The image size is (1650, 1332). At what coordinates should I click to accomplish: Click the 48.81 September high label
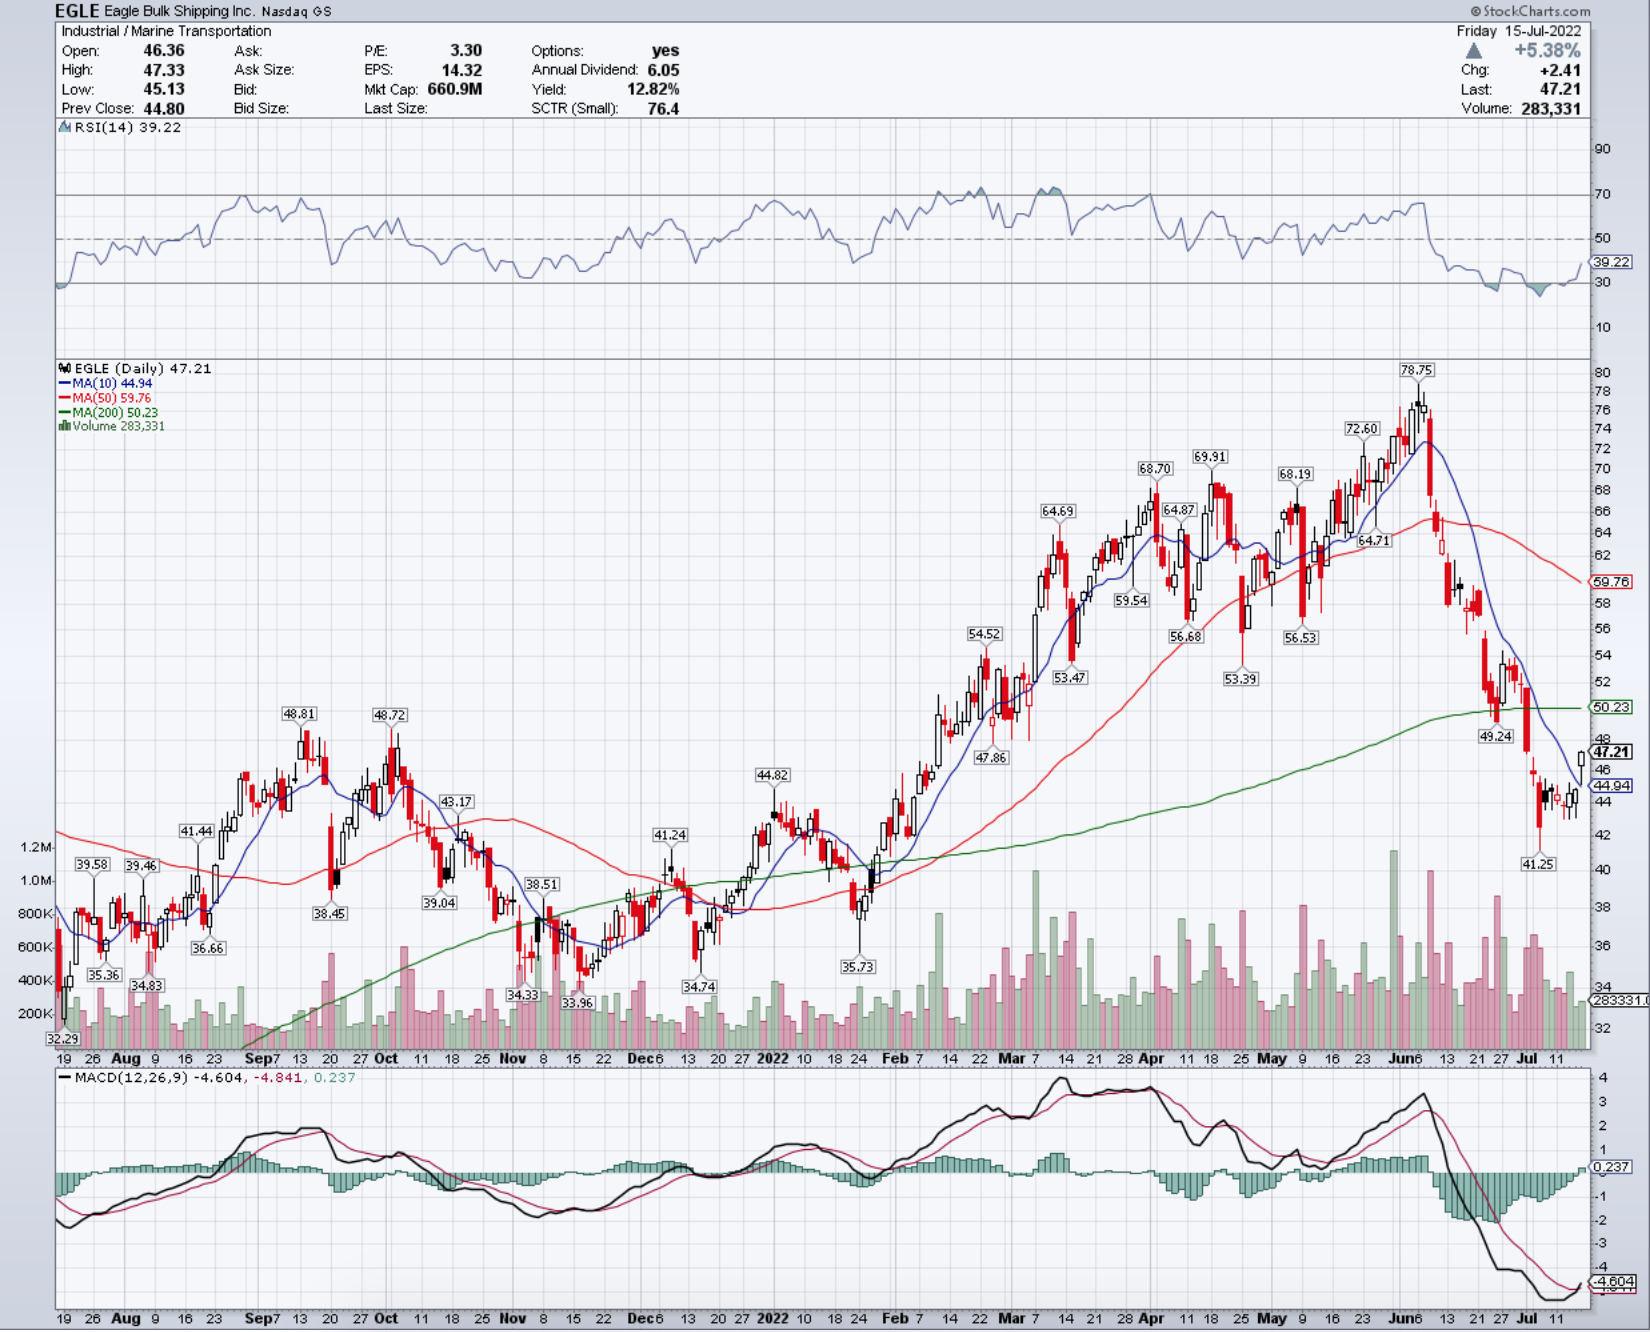point(299,714)
